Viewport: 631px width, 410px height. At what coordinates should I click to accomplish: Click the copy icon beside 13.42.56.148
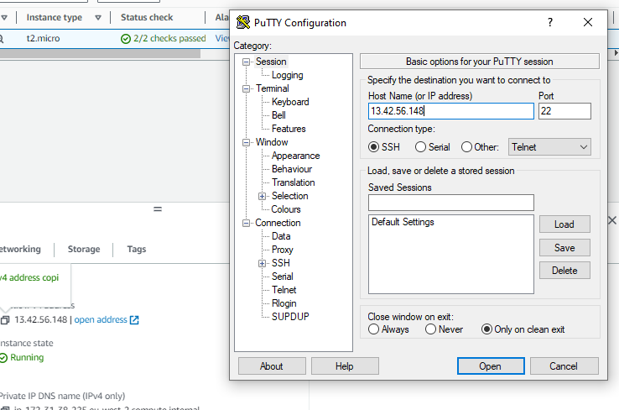[5, 320]
